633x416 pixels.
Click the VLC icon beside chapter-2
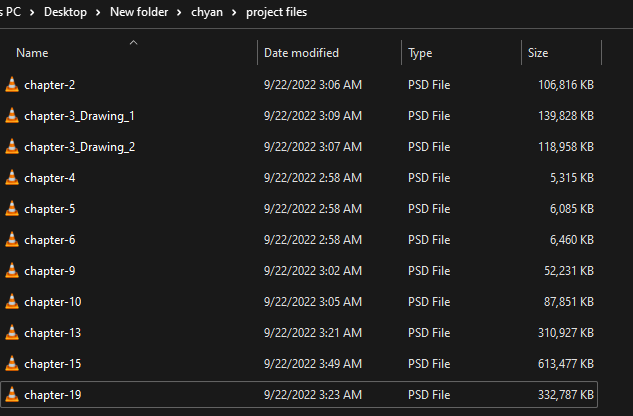[x=12, y=85]
